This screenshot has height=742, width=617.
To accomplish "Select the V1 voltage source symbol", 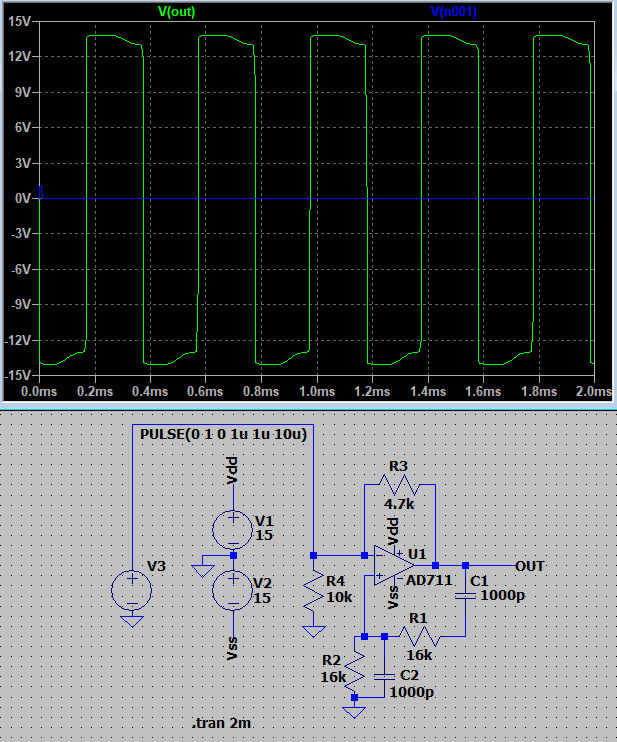I will pos(233,528).
